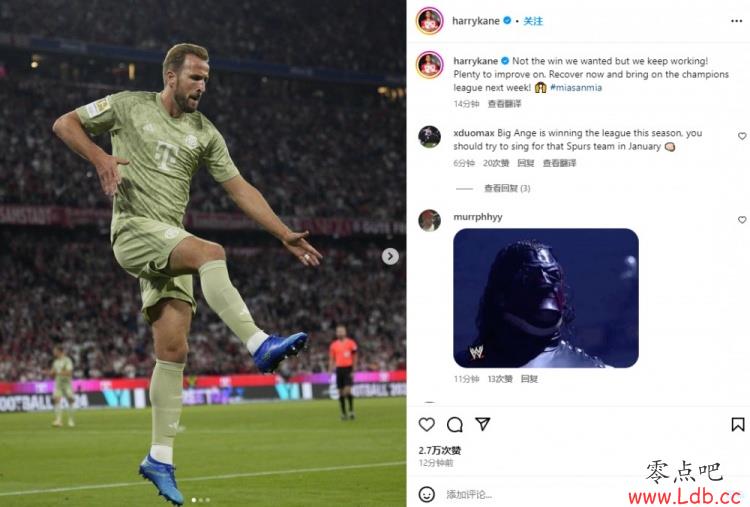
Task: Save post with the bookmark icon
Action: pyautogui.click(x=737, y=424)
